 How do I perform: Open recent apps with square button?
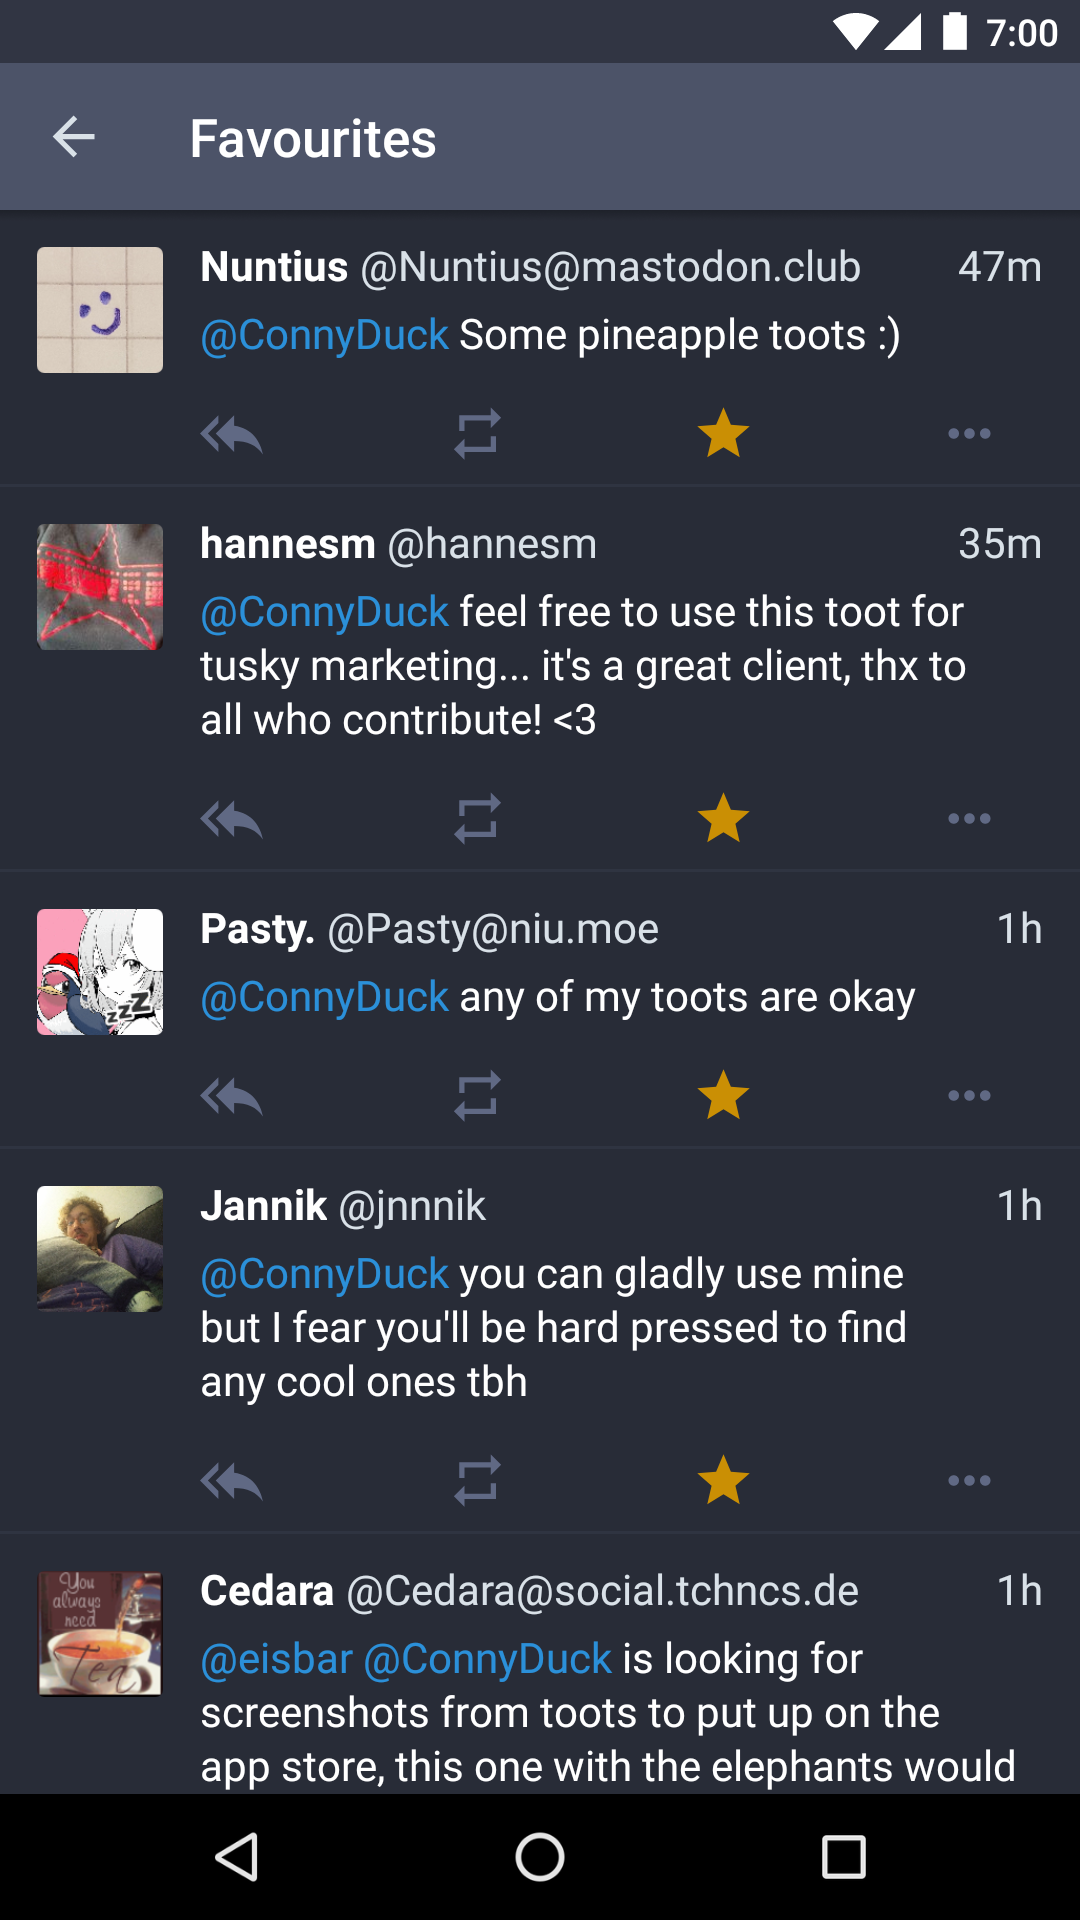(x=843, y=1858)
